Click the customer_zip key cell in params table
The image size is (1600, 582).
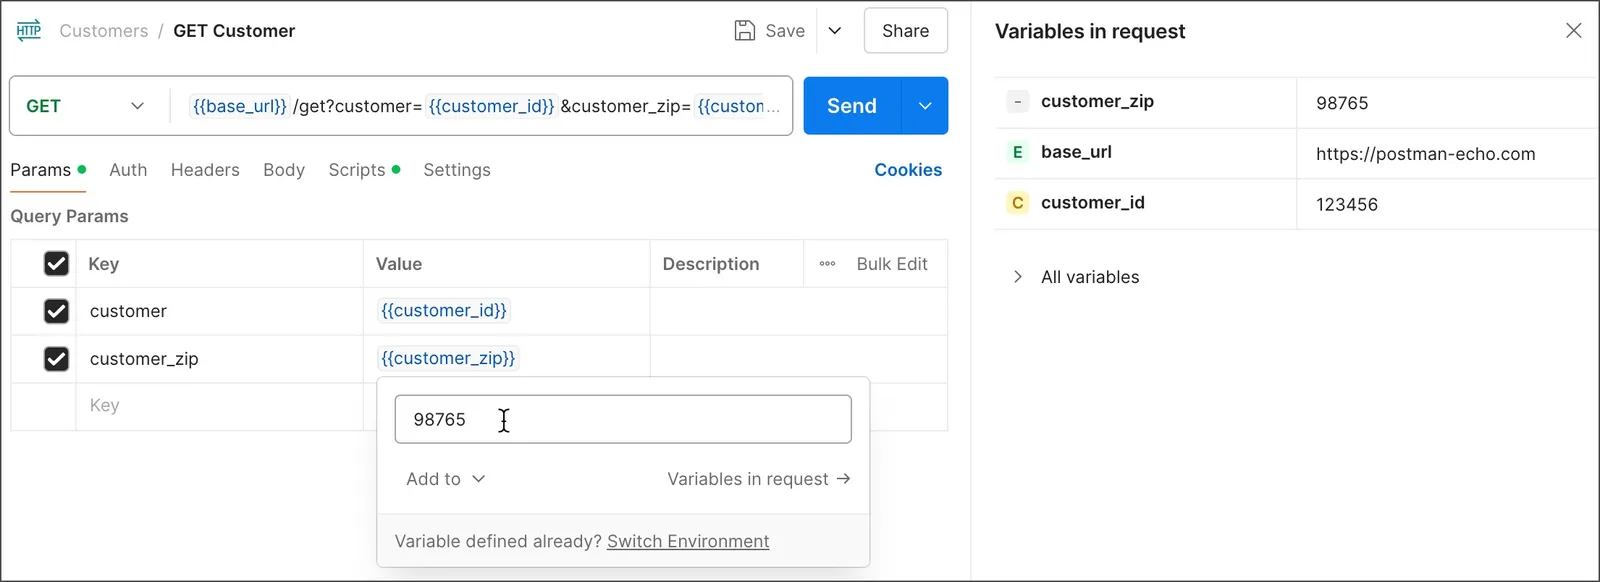(219, 359)
